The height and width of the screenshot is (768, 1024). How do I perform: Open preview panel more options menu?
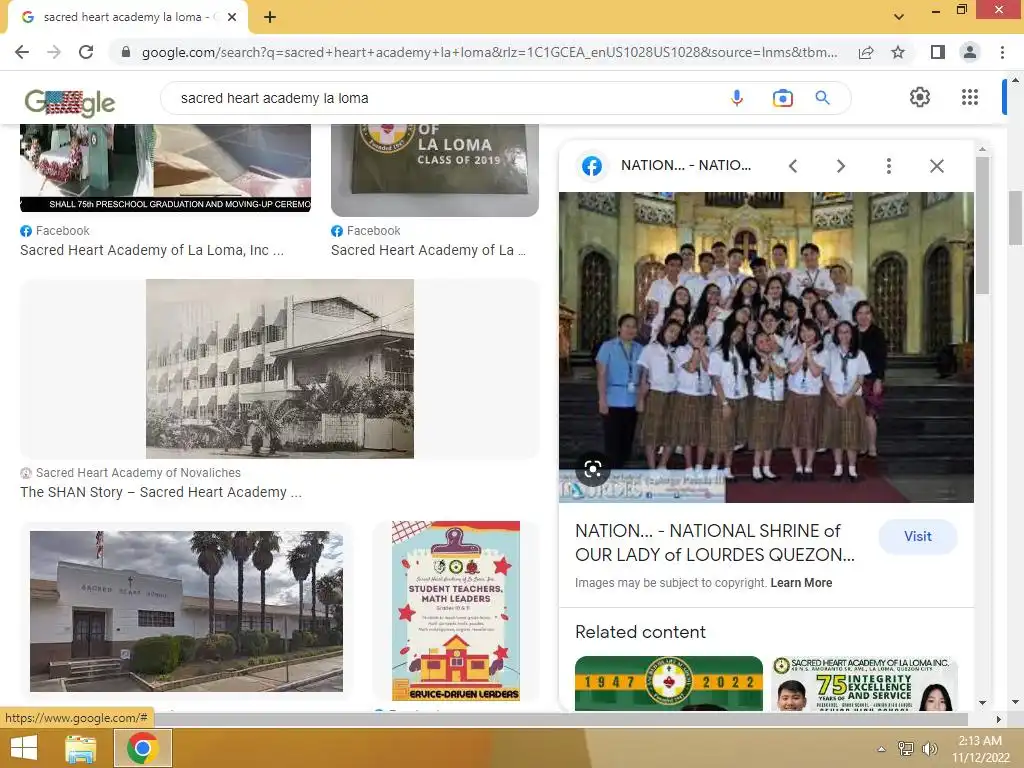tap(888, 166)
